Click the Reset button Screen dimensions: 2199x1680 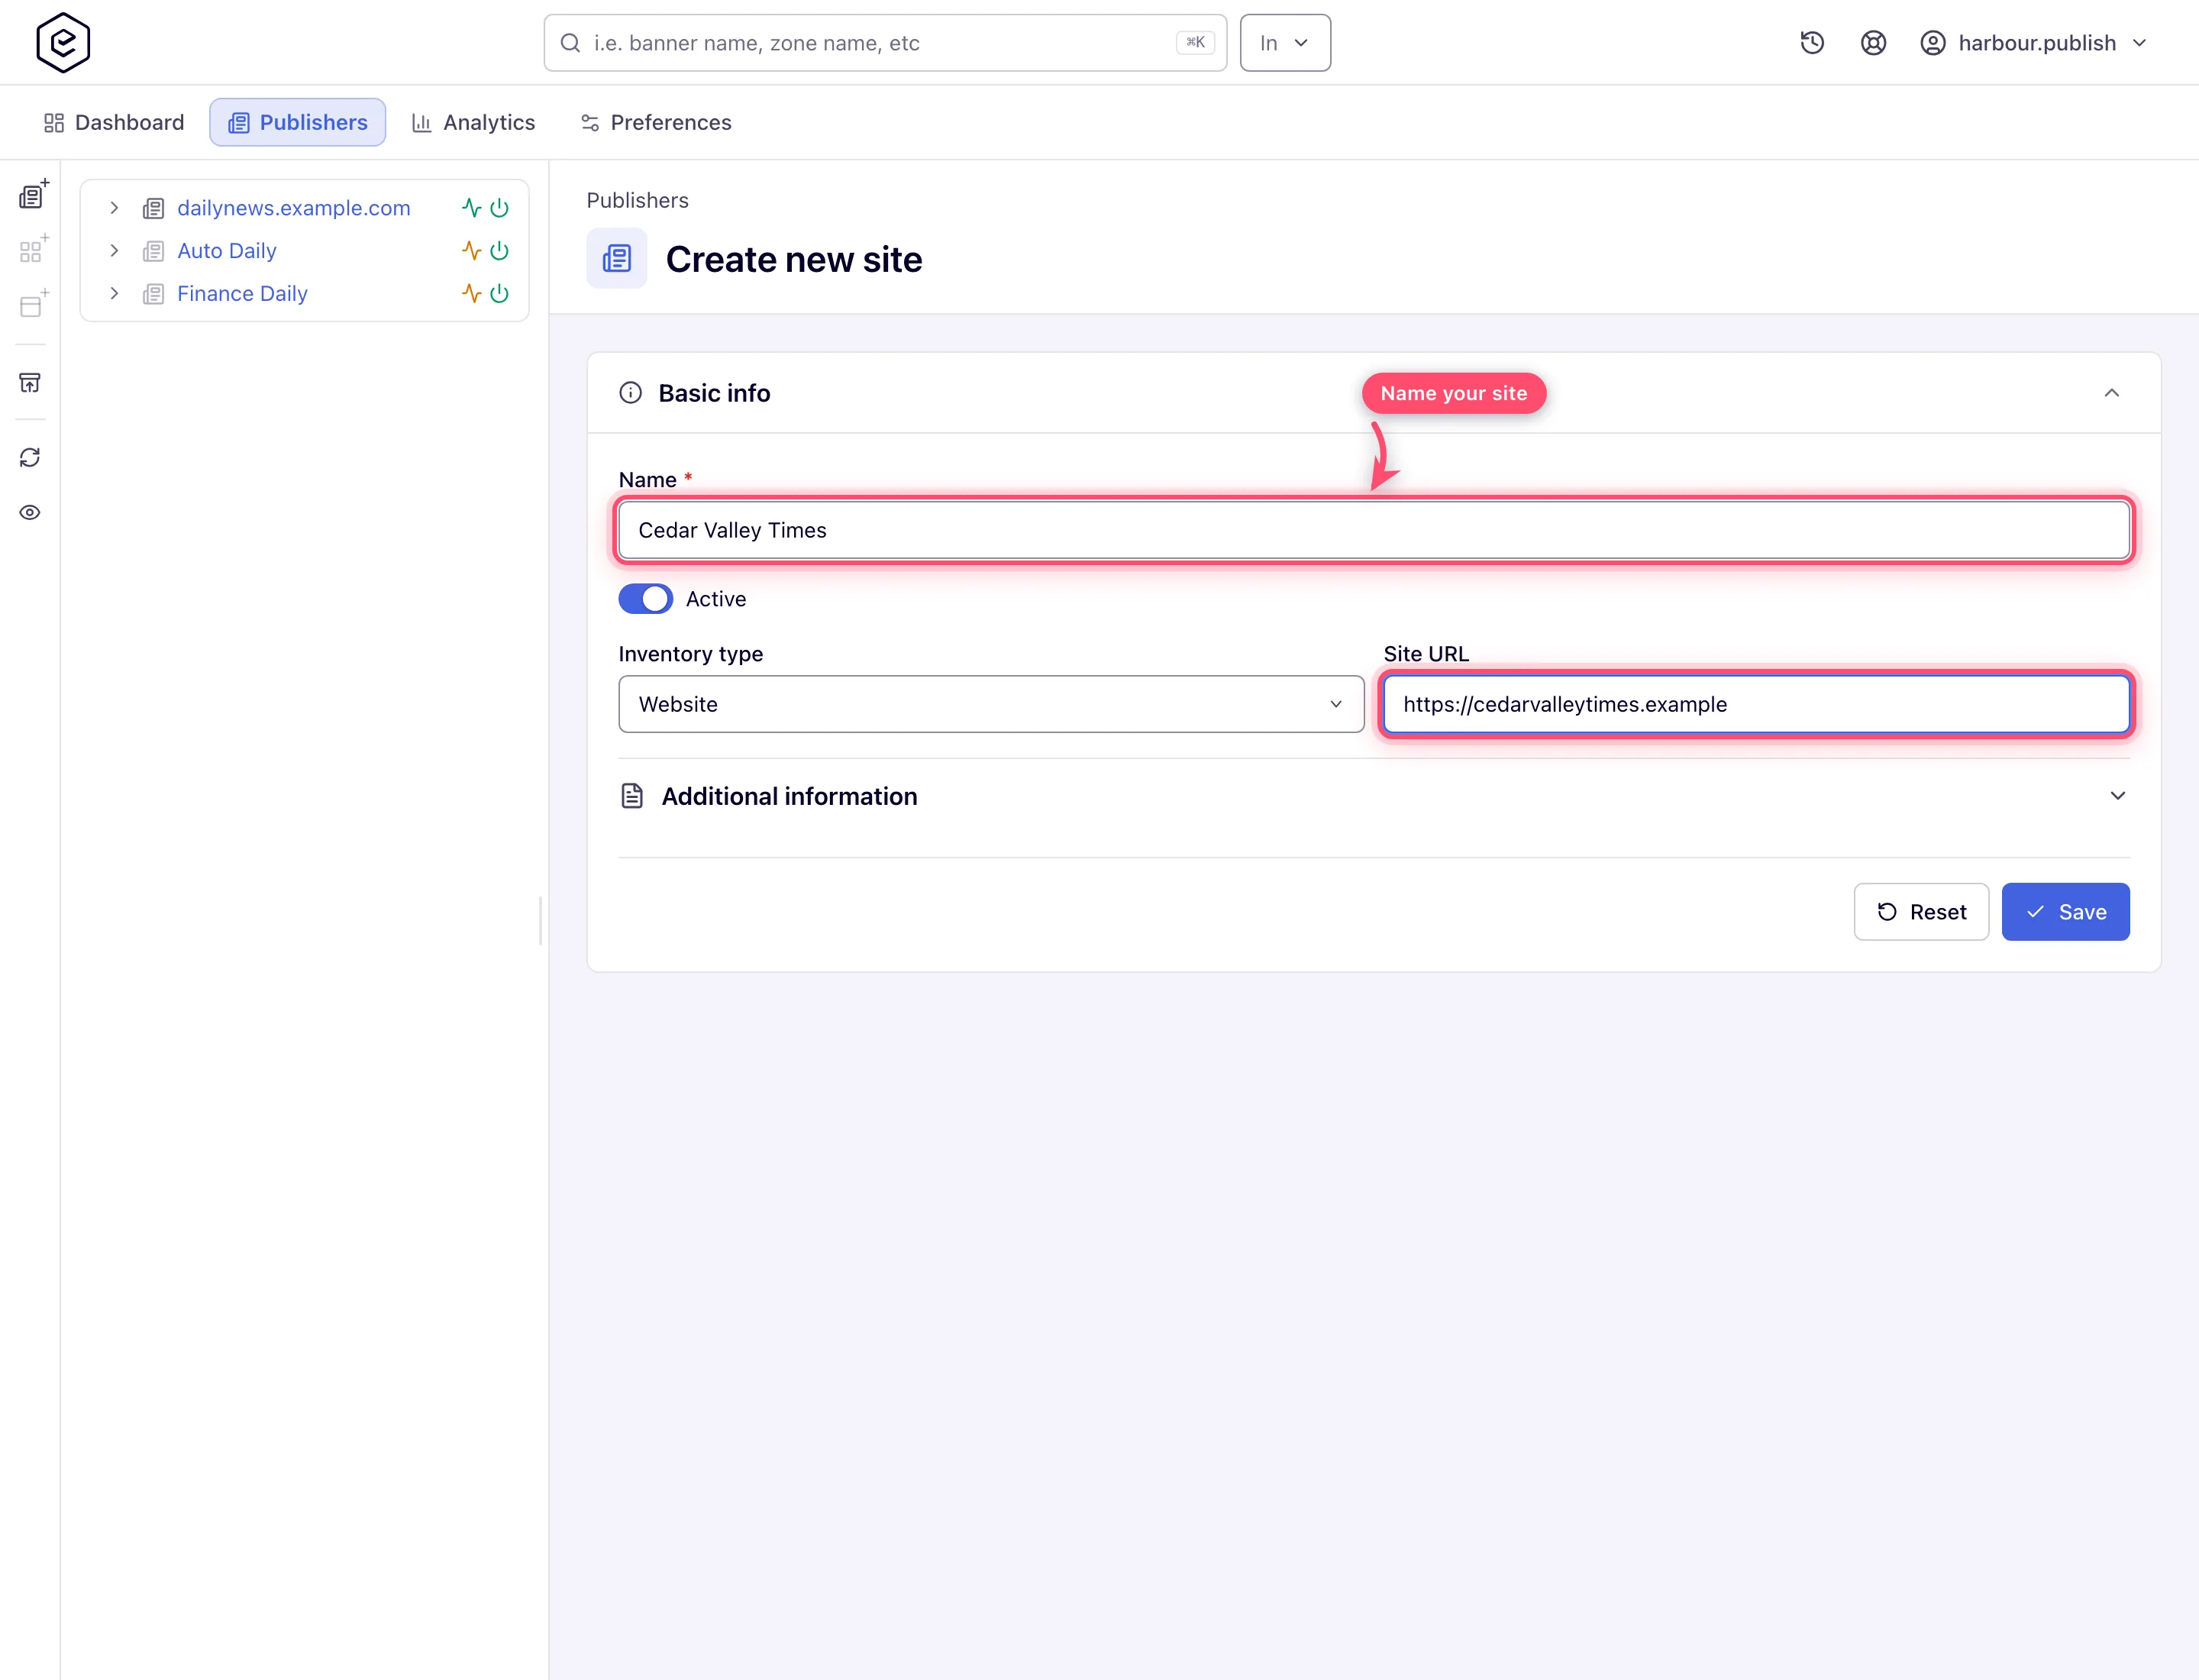coord(1921,912)
